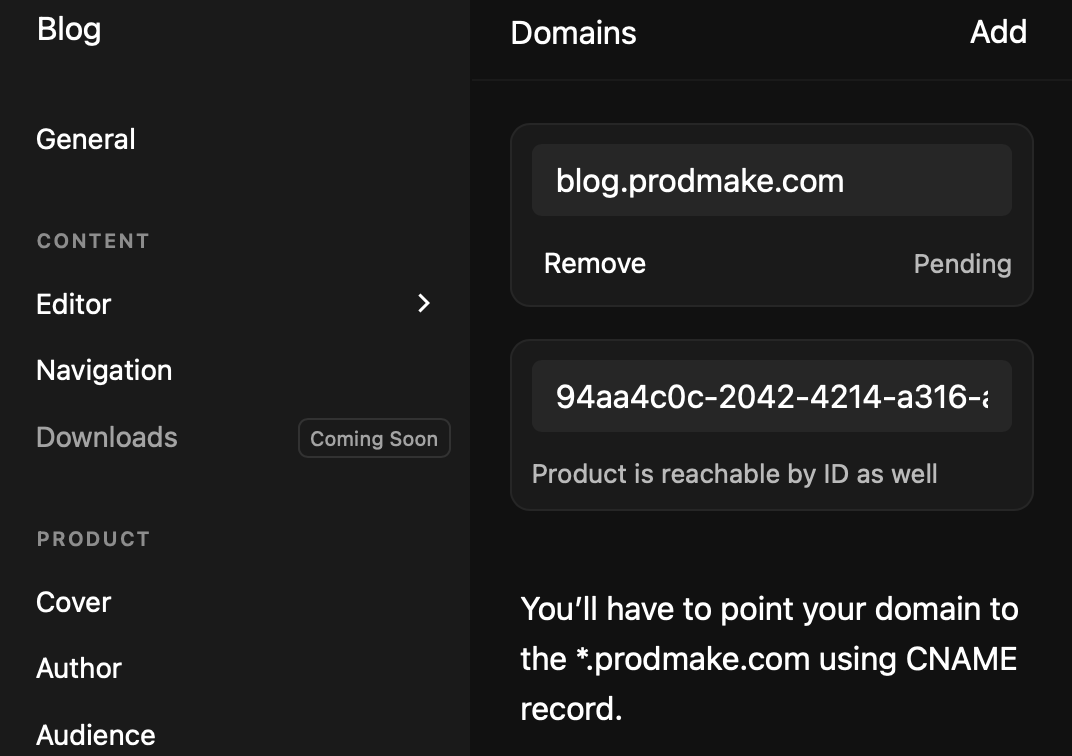Click the CNAME record instruction text
1072x756 pixels.
click(x=769, y=659)
